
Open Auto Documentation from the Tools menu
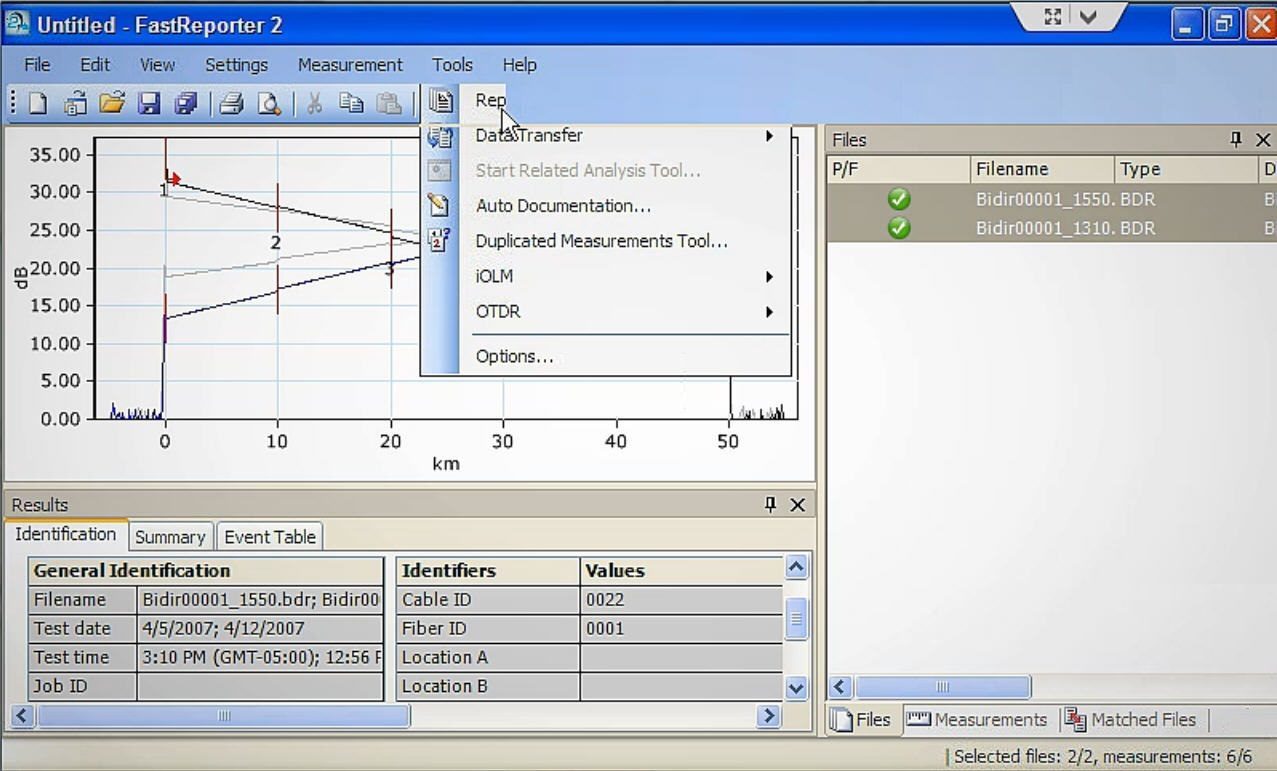[x=562, y=206]
